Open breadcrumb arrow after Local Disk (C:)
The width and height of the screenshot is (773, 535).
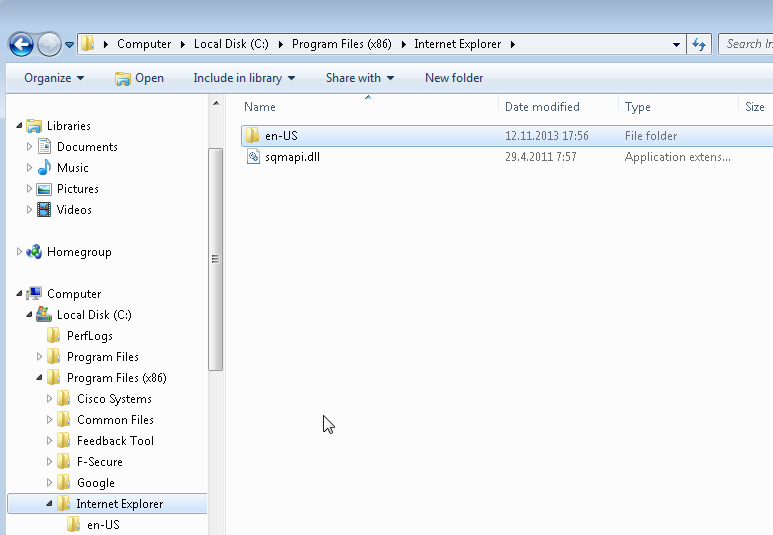281,44
